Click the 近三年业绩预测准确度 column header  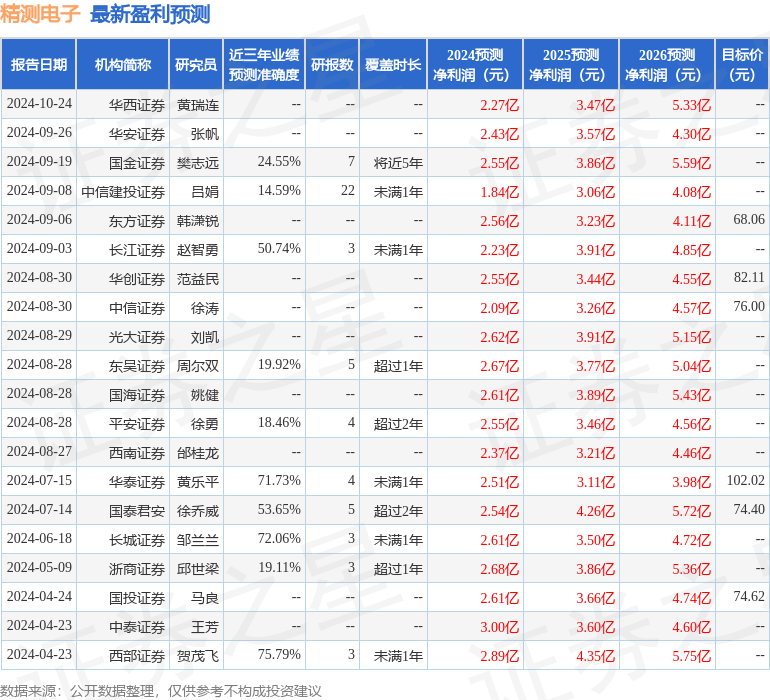click(264, 64)
